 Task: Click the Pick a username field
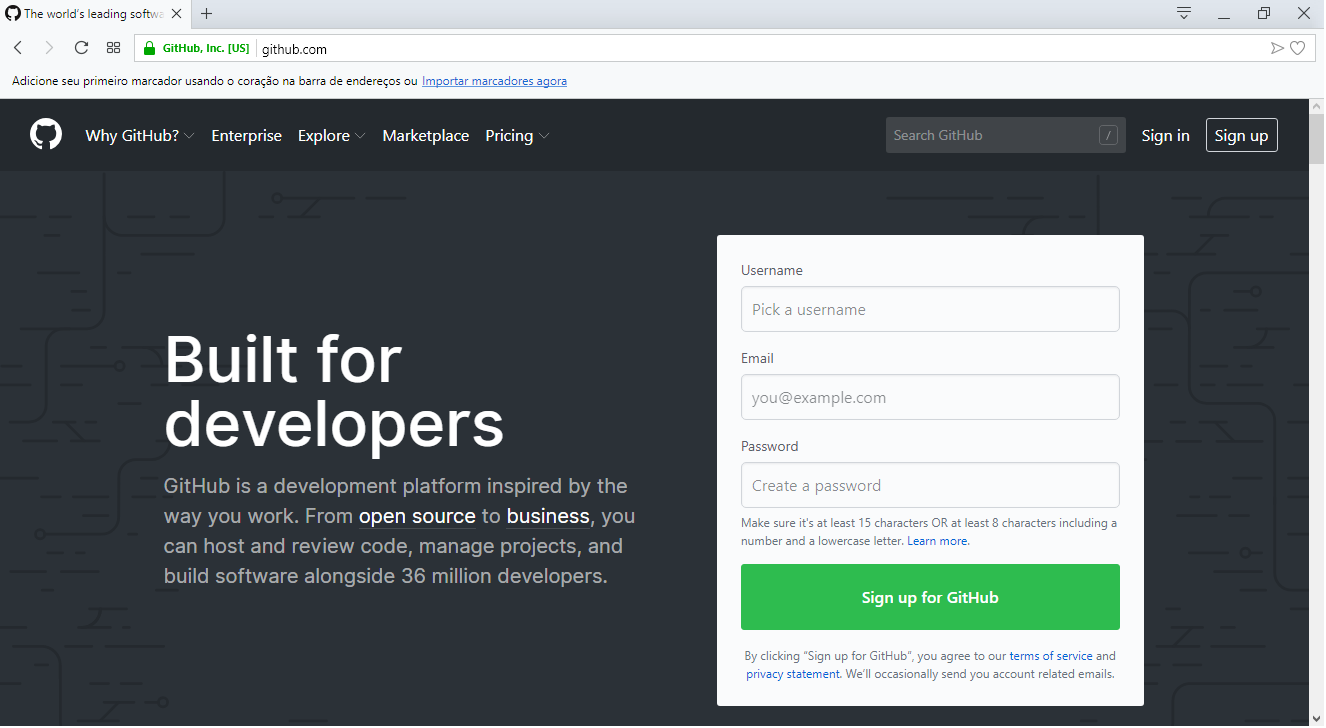[929, 309]
